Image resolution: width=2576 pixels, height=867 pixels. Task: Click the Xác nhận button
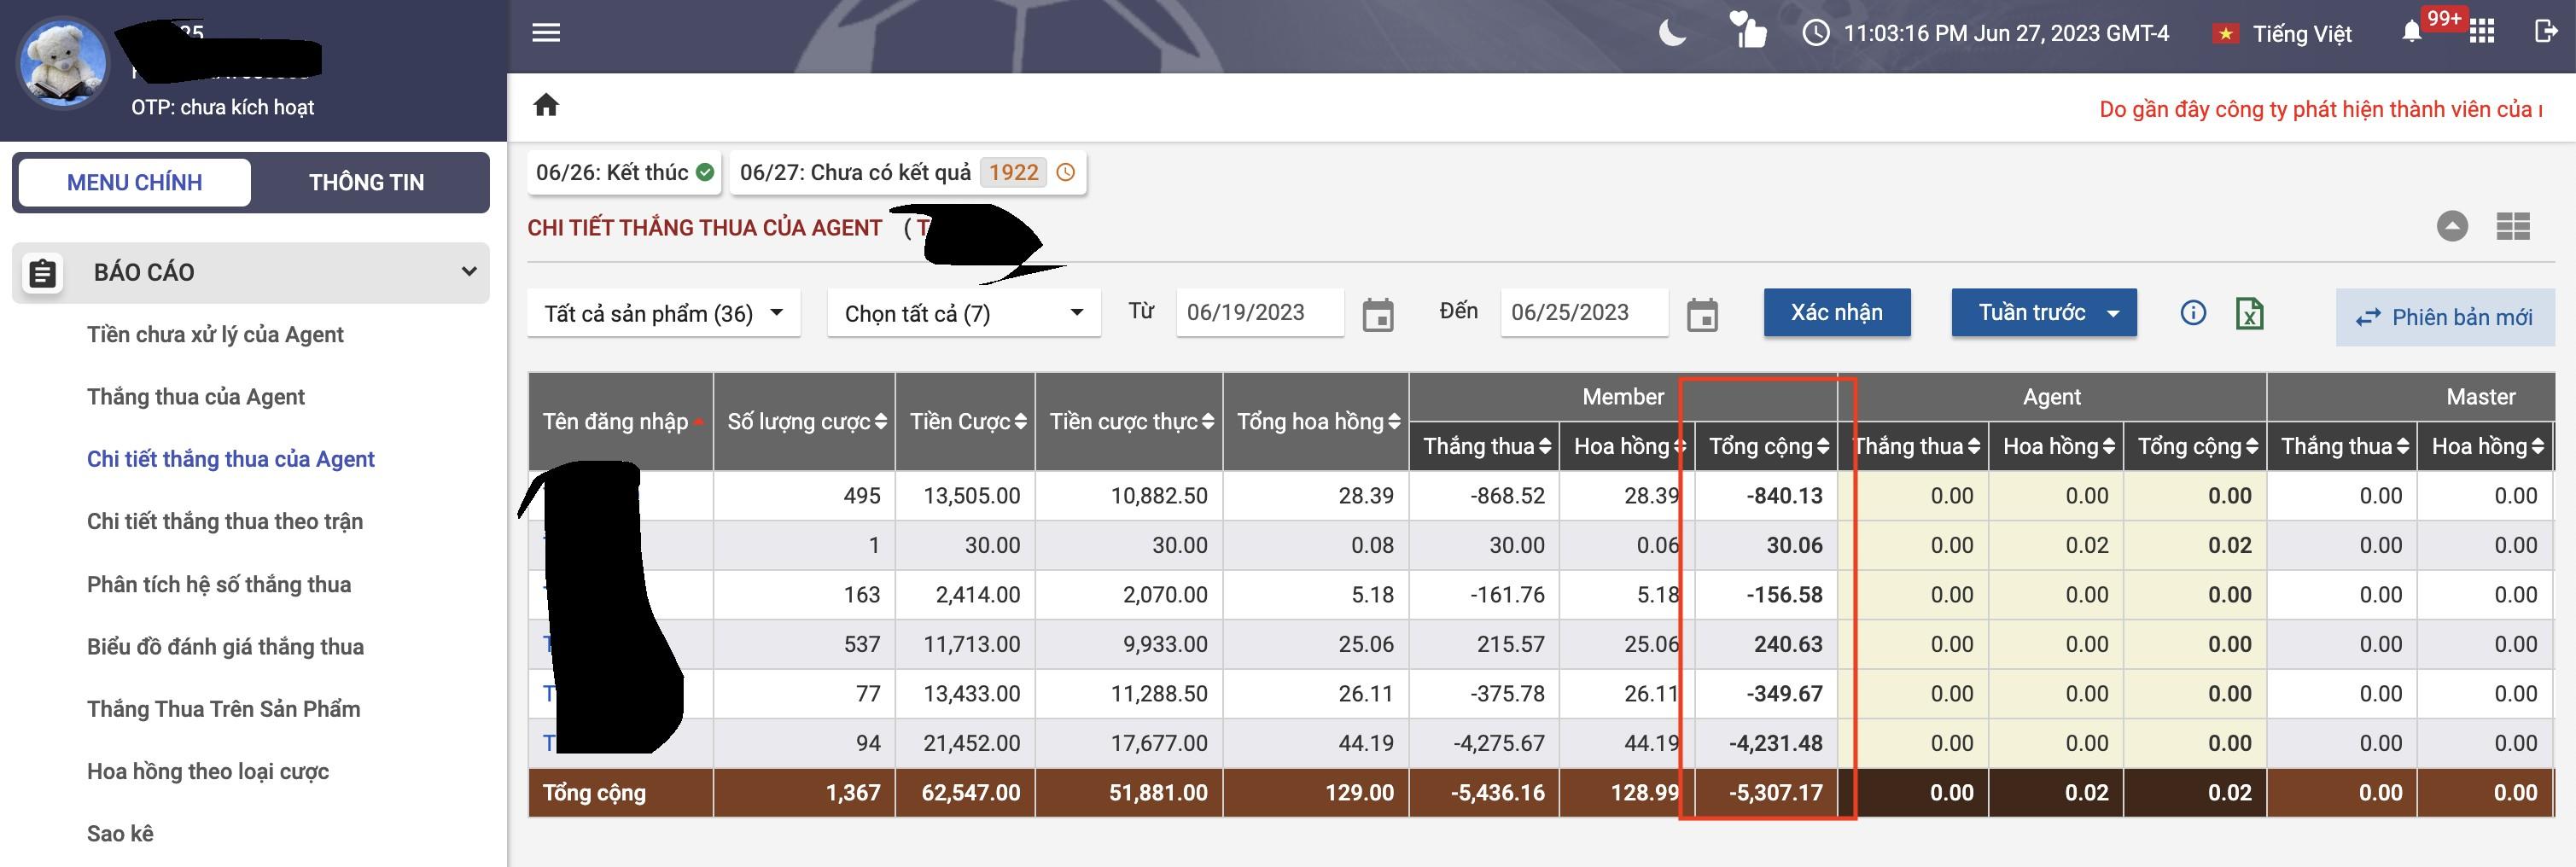(1836, 313)
